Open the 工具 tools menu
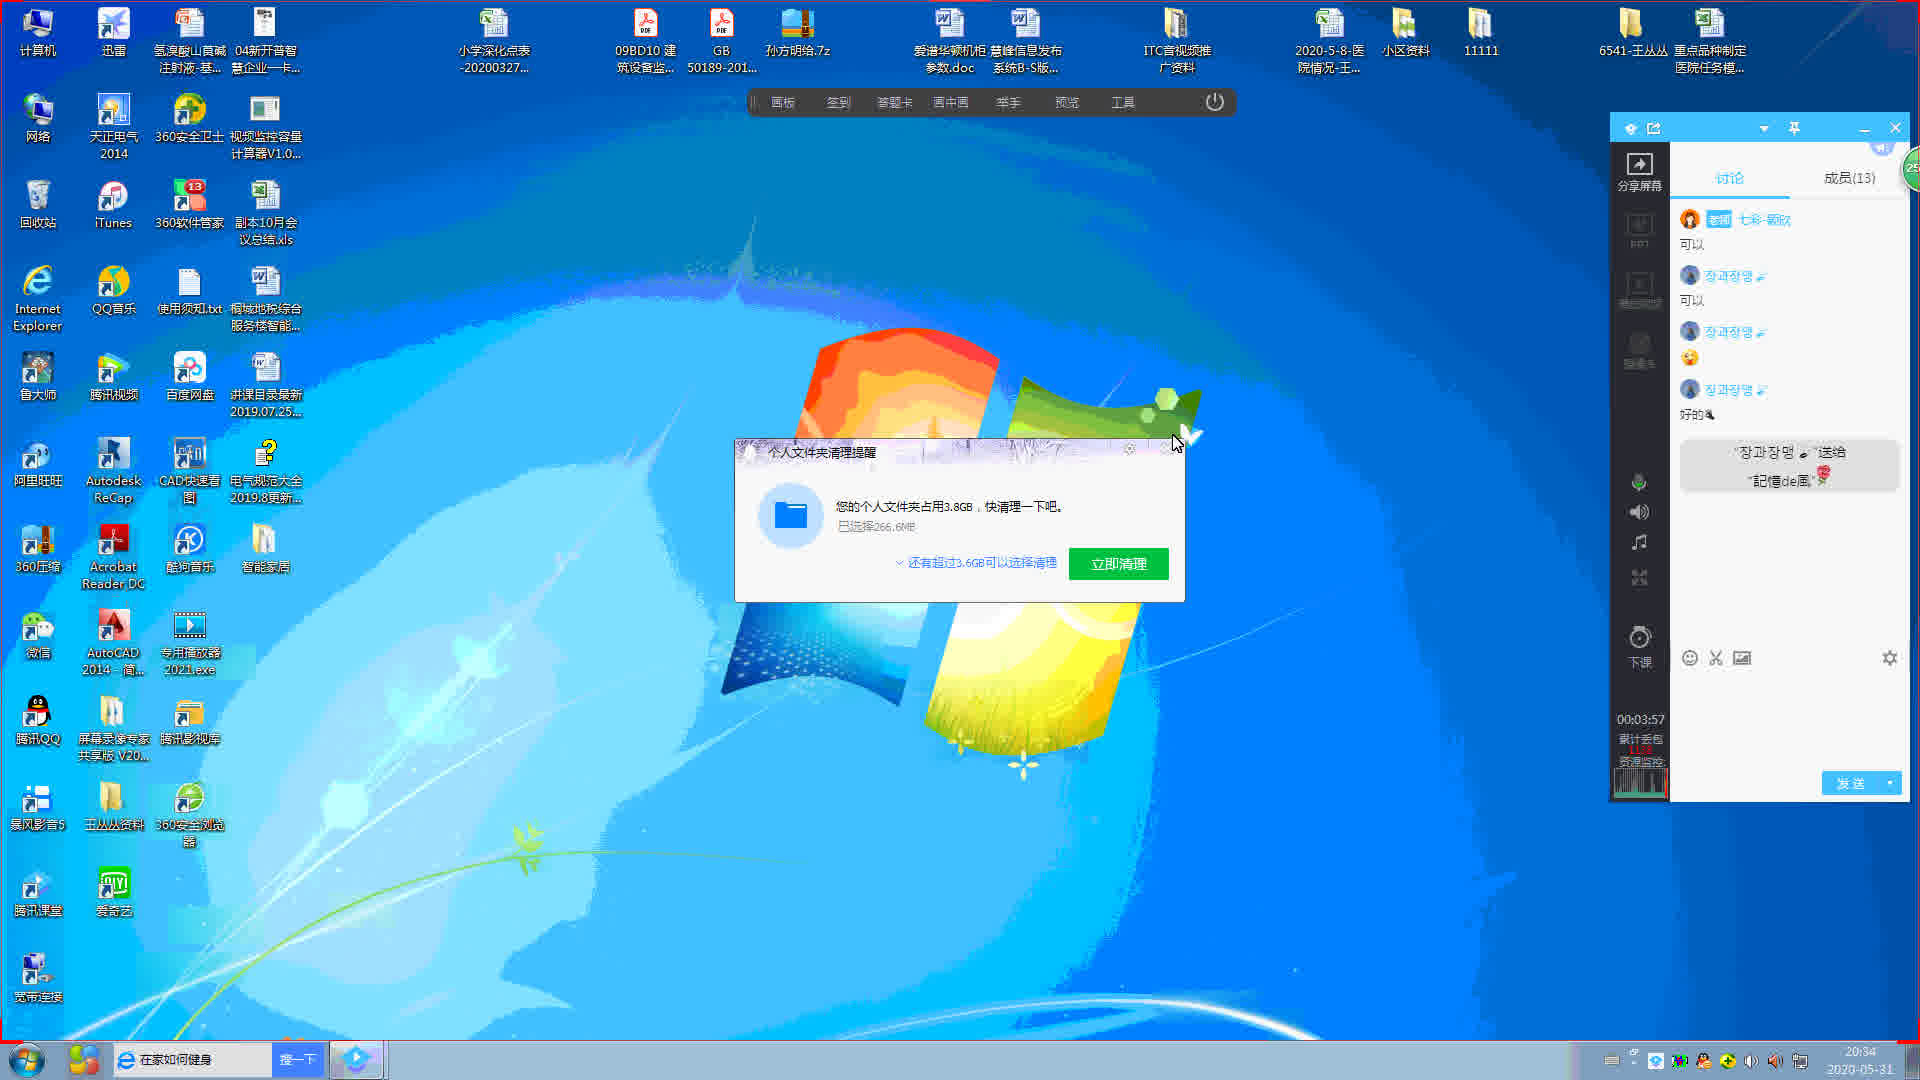The width and height of the screenshot is (1920, 1080). coord(1123,102)
